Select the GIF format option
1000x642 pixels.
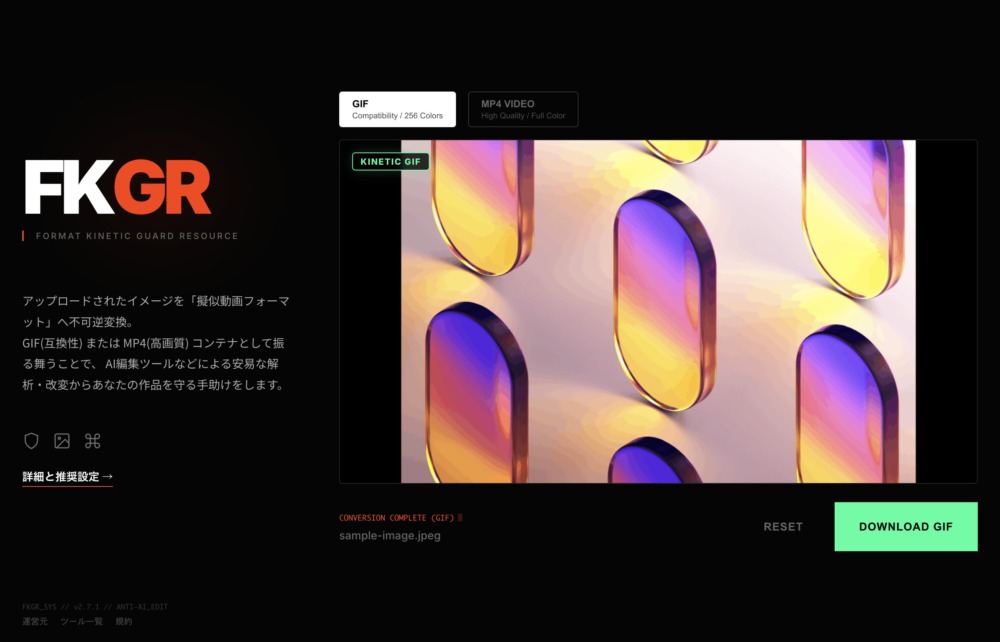(x=397, y=109)
